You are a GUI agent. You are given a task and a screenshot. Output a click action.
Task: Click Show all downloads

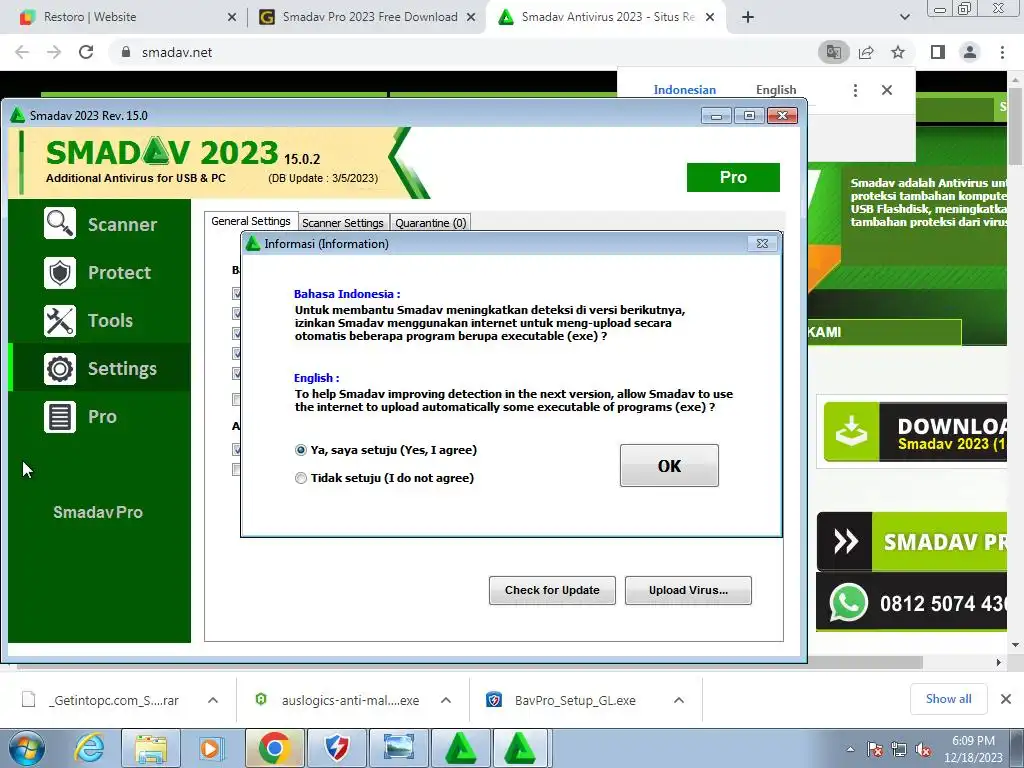948,699
